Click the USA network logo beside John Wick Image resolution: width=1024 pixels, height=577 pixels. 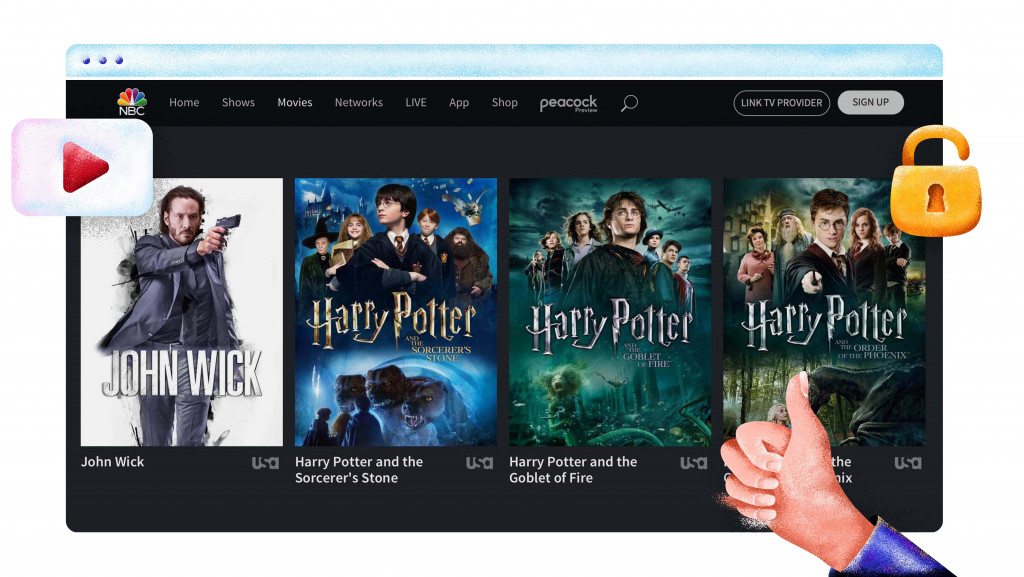[x=265, y=463]
